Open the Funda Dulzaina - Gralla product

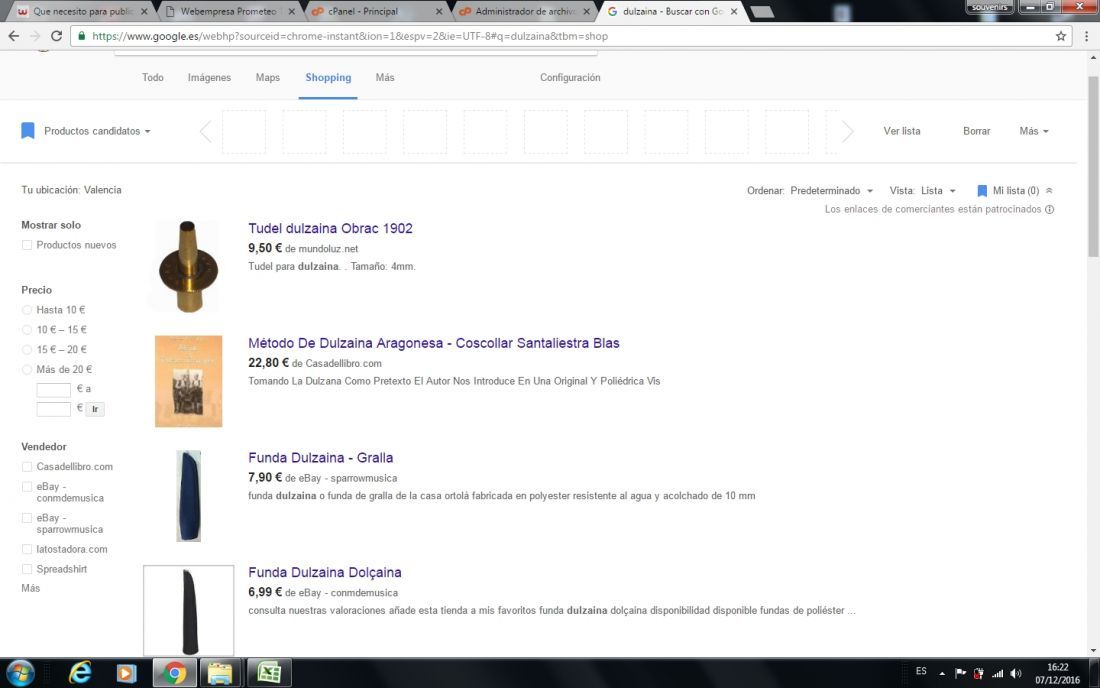tap(321, 457)
